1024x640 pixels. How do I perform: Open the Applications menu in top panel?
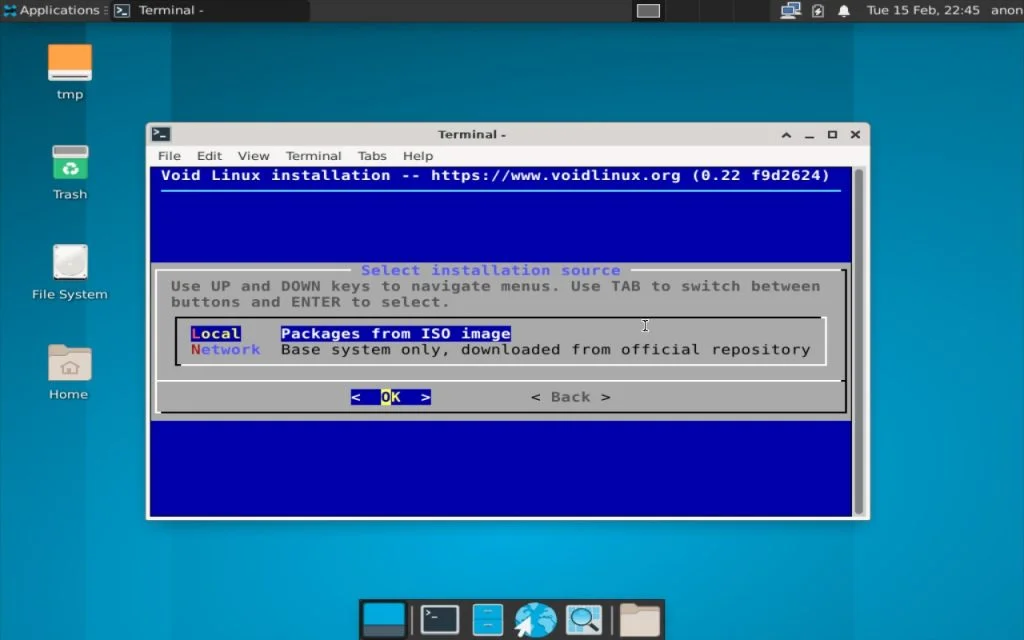pyautogui.click(x=50, y=10)
